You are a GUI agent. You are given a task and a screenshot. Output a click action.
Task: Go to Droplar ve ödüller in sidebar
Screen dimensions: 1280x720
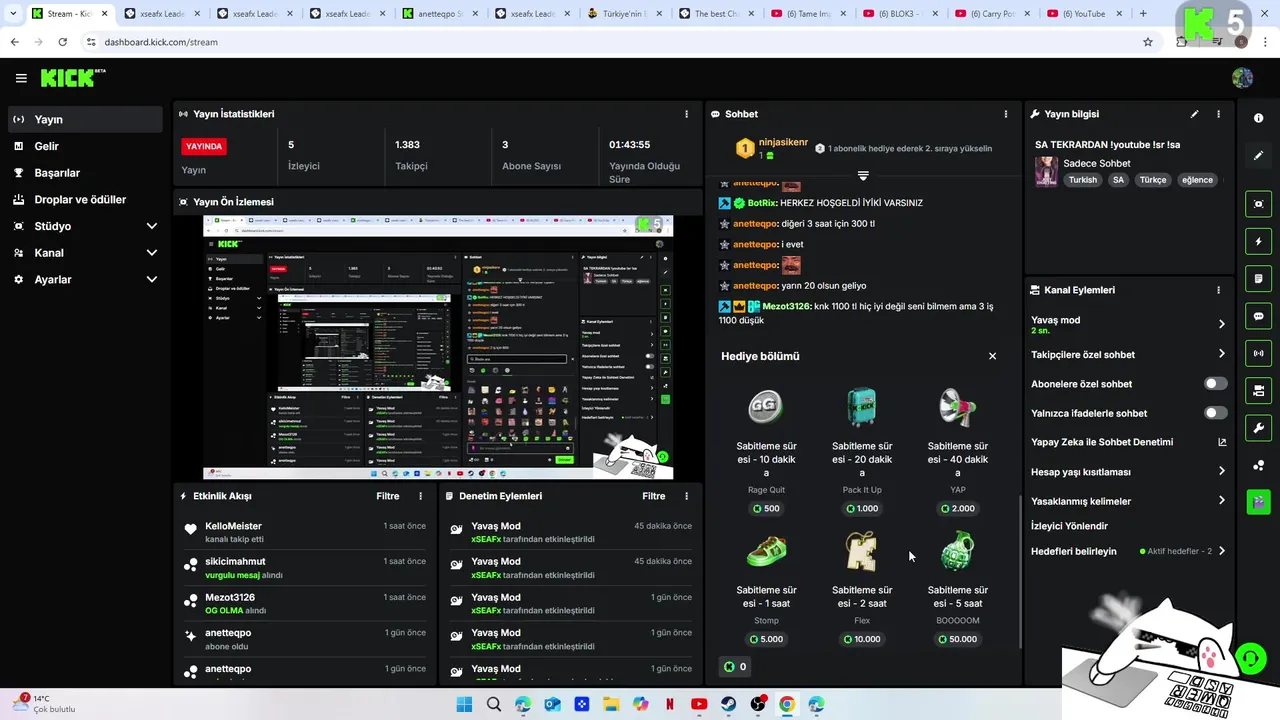tap(85, 200)
